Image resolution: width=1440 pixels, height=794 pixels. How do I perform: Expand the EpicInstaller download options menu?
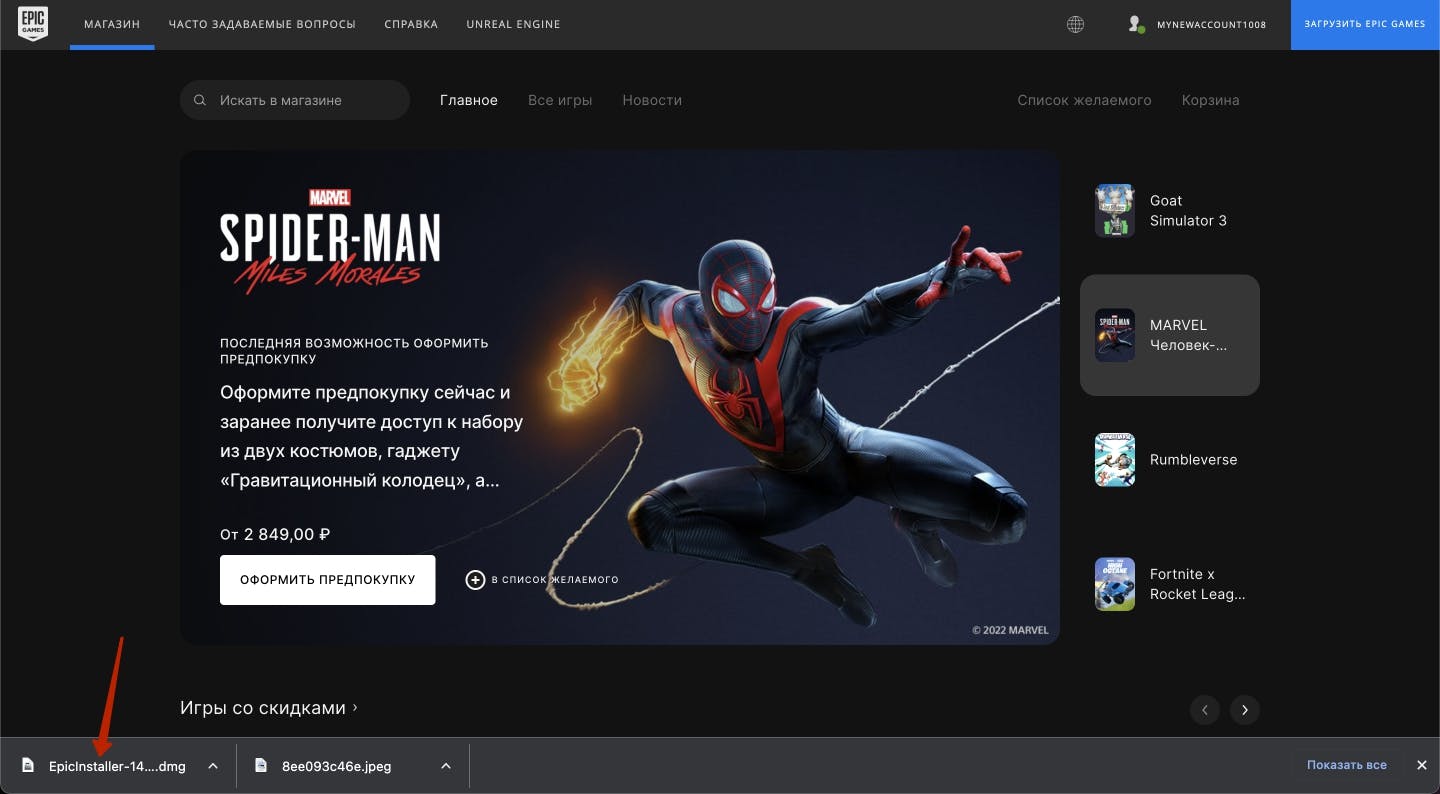point(213,766)
